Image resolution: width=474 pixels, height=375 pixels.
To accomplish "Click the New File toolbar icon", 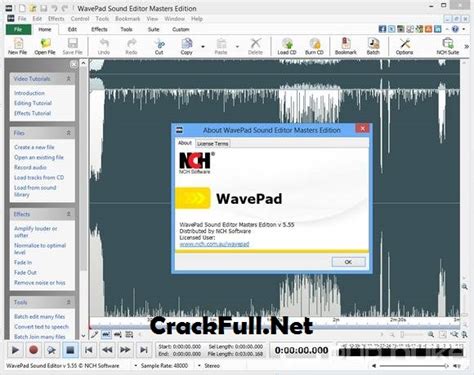I will pyautogui.click(x=18, y=46).
